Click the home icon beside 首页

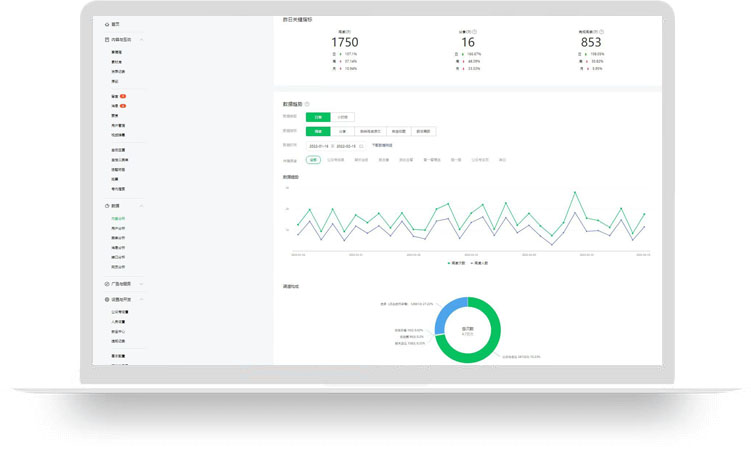[106, 24]
